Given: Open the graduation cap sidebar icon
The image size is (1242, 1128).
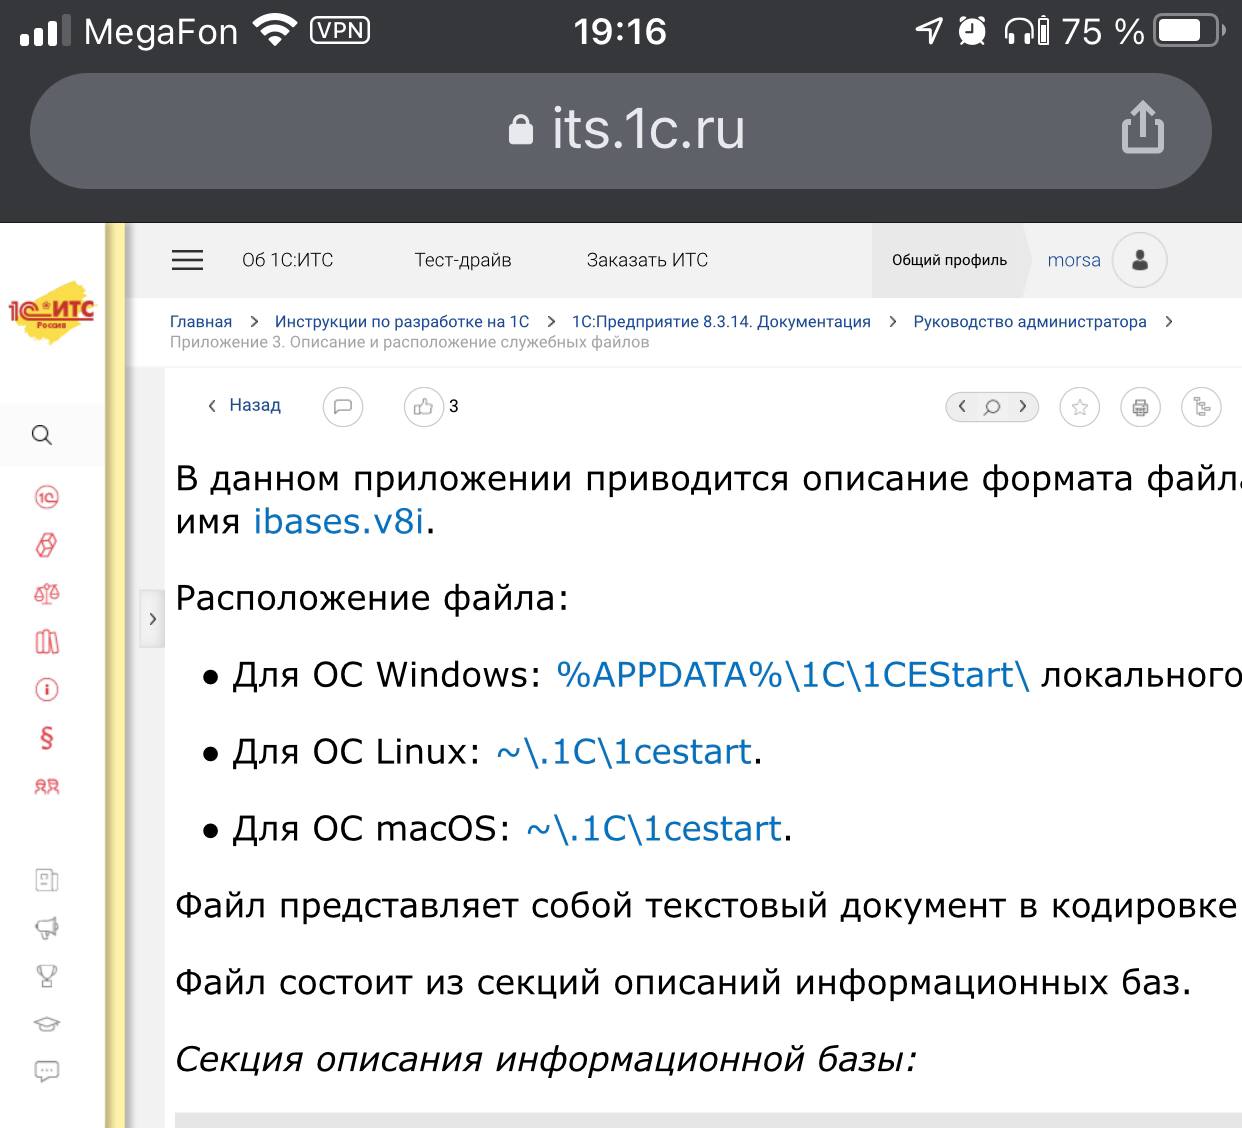Looking at the screenshot, I should (x=47, y=1024).
